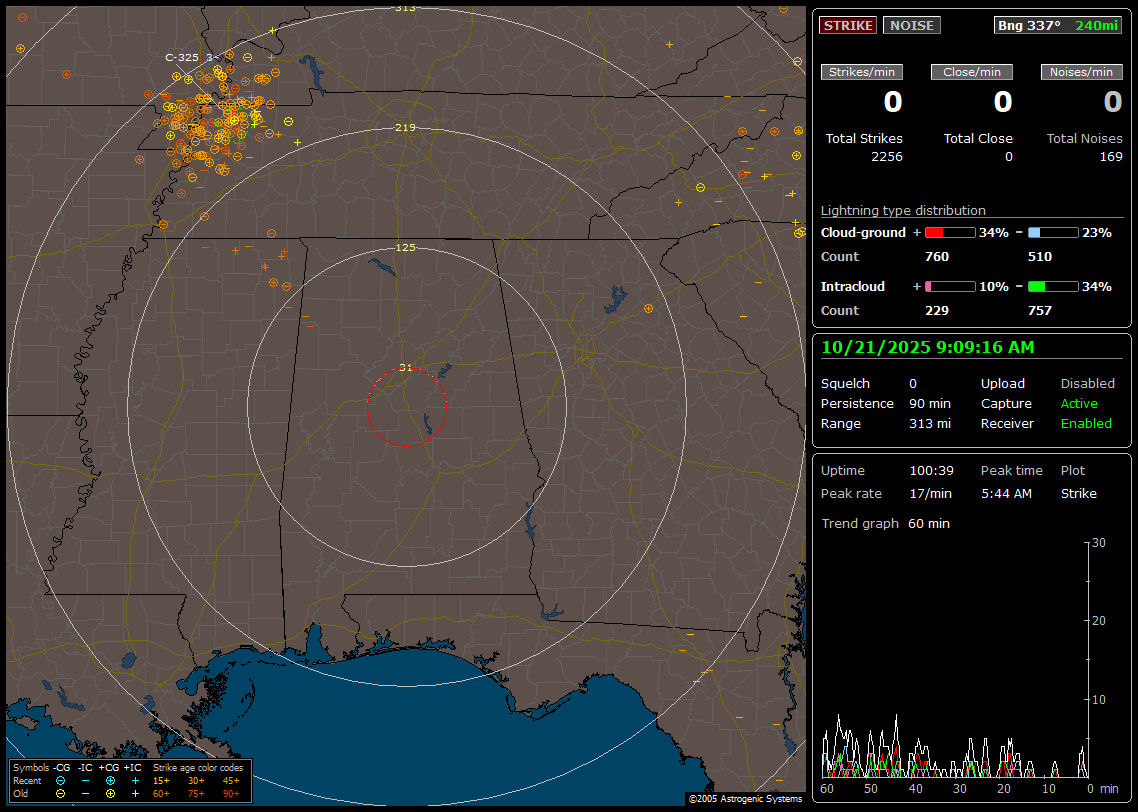1138x812 pixels.
Task: Click the cyan Recent -CG legend symbol
Action: tap(61, 780)
